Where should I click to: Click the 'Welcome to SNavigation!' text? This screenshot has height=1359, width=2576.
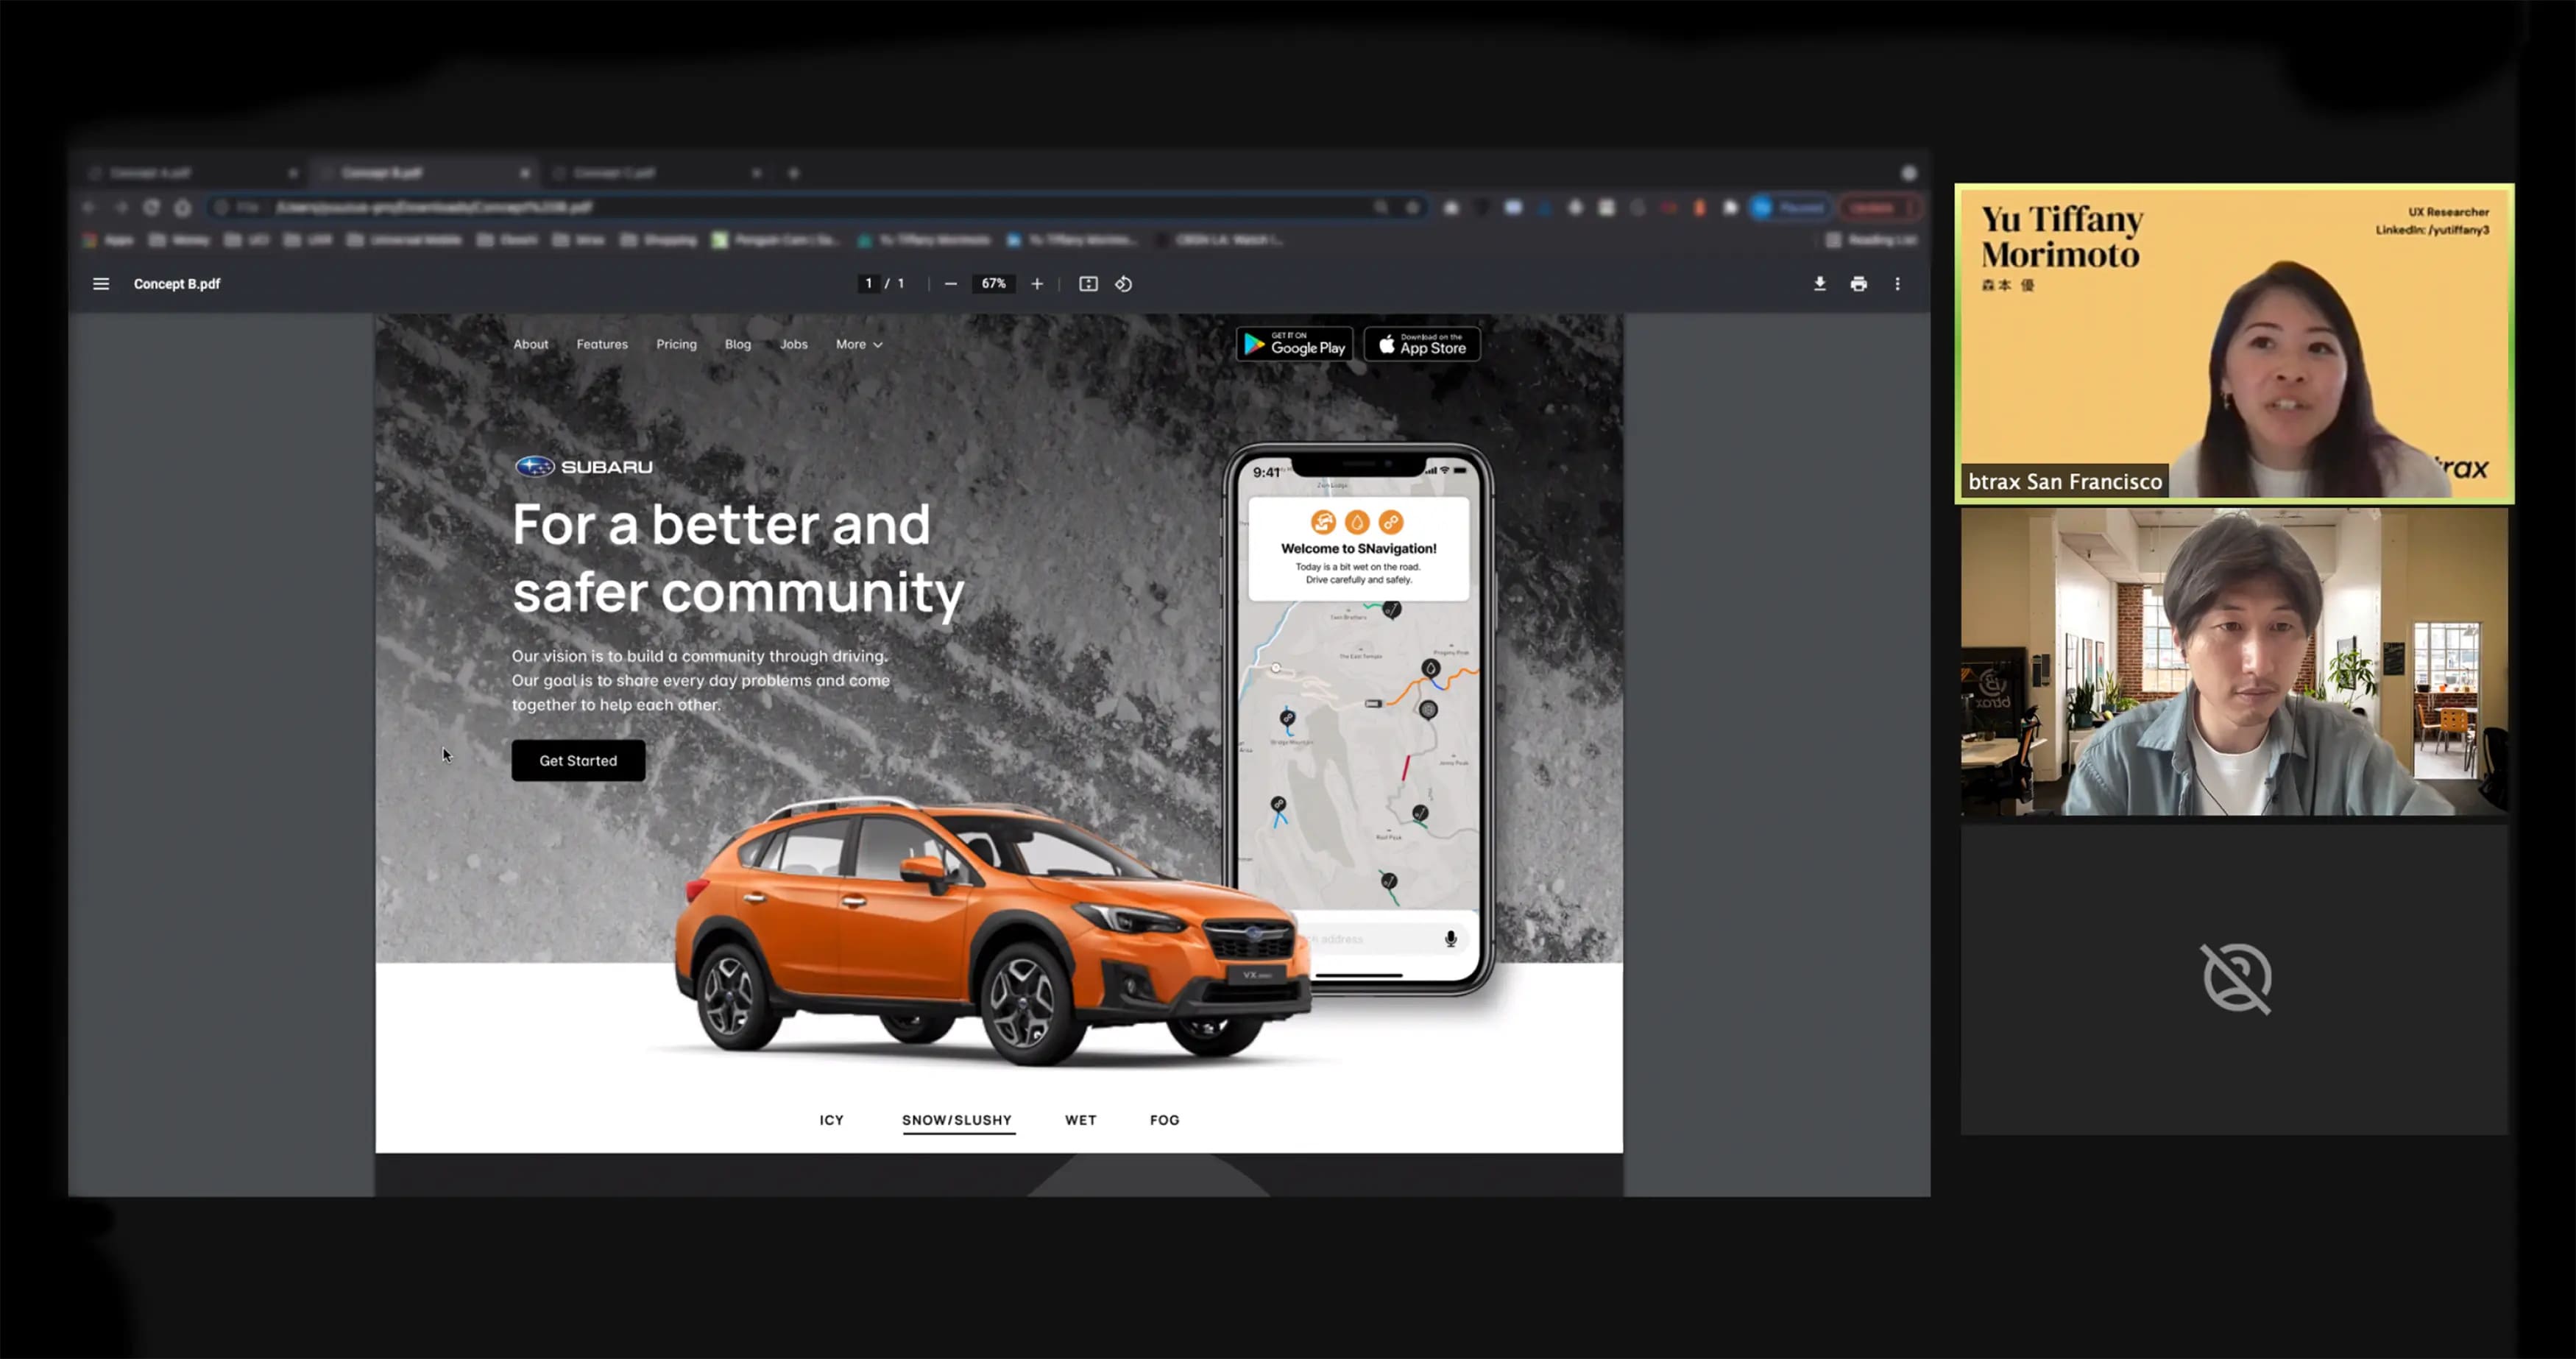coord(1358,548)
